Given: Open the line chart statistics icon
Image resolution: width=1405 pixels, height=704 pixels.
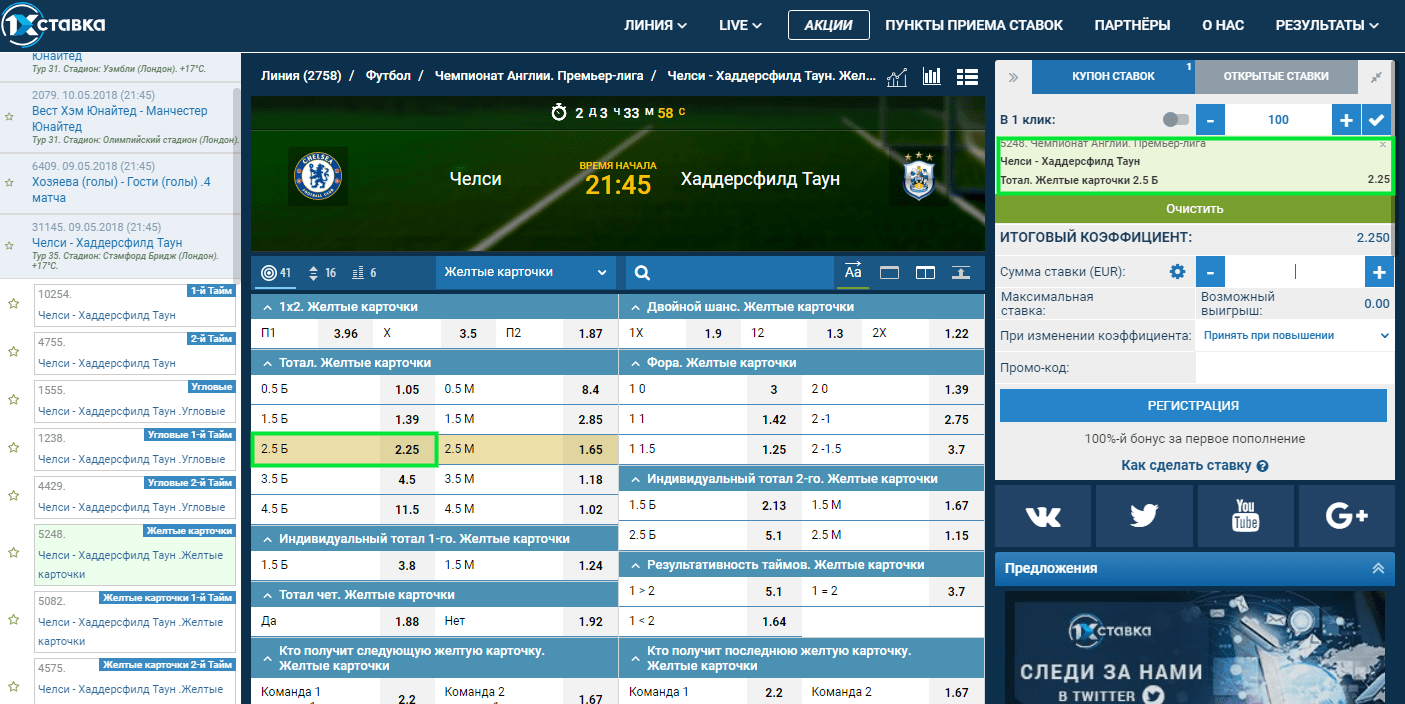Looking at the screenshot, I should click(x=897, y=77).
